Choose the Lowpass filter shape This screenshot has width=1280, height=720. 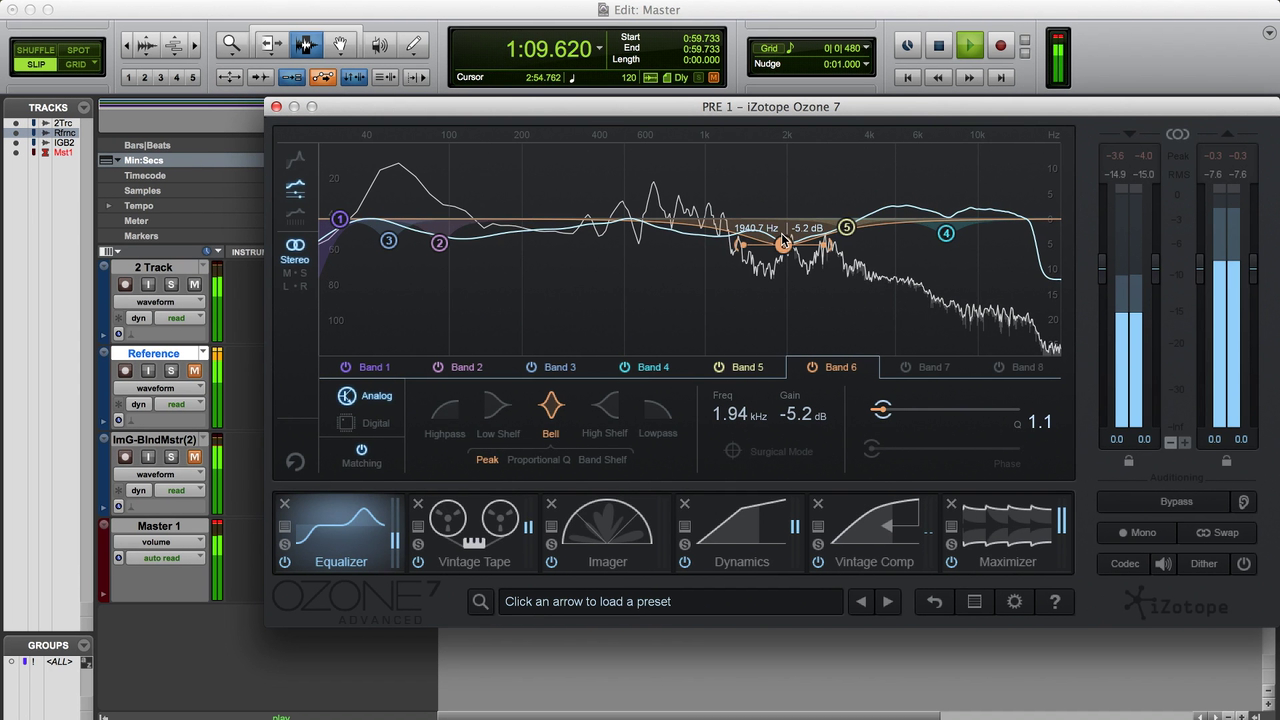657,415
